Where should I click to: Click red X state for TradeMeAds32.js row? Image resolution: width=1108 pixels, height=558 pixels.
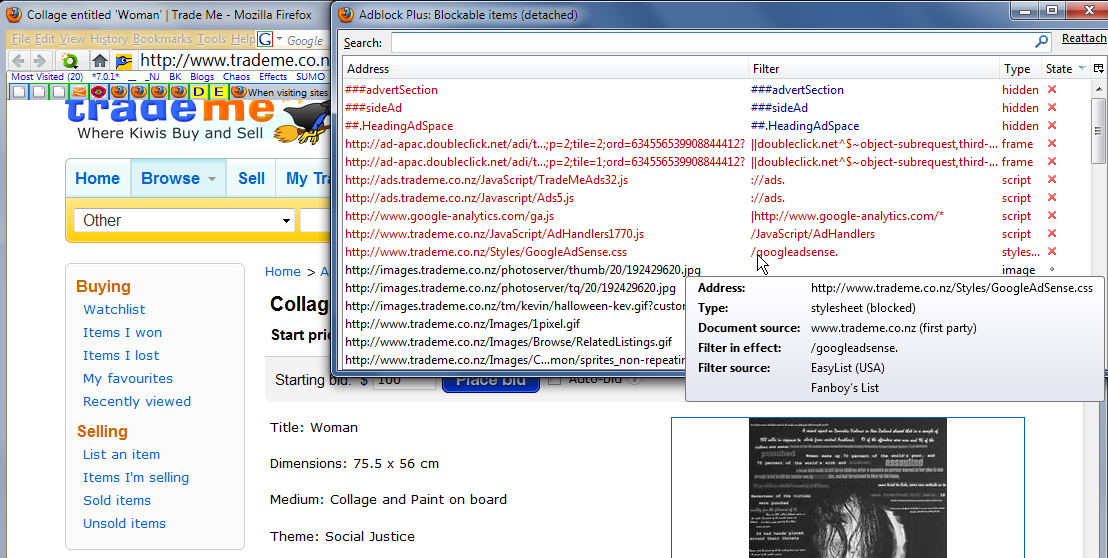coord(1052,179)
